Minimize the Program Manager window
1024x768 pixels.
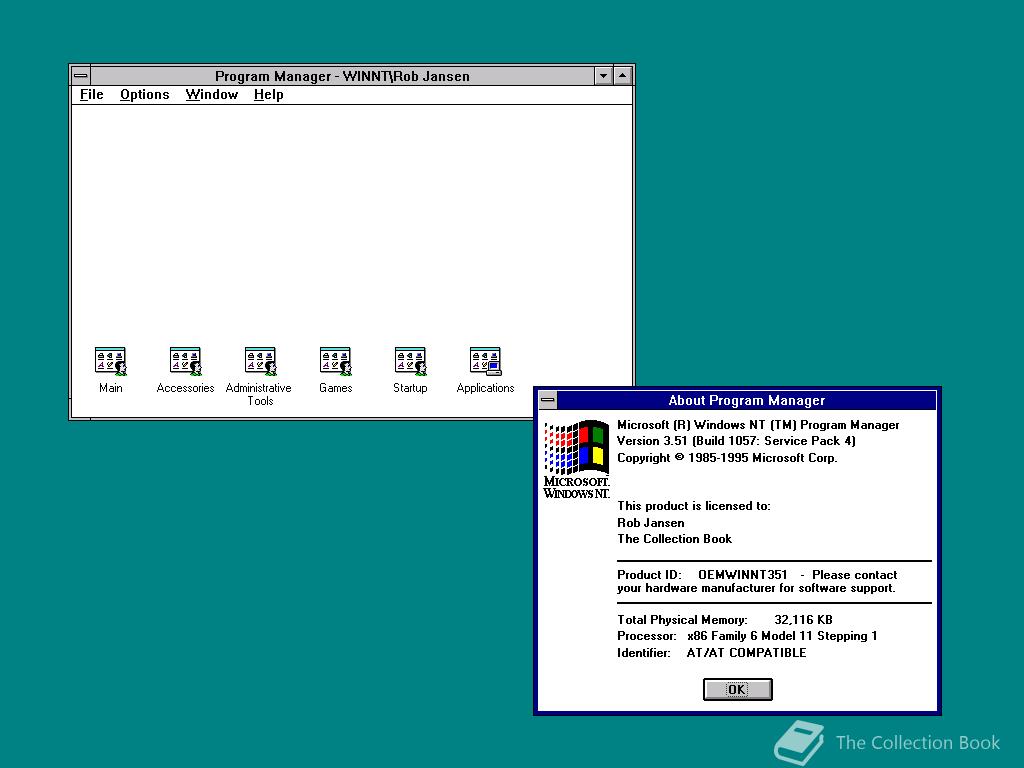604,75
